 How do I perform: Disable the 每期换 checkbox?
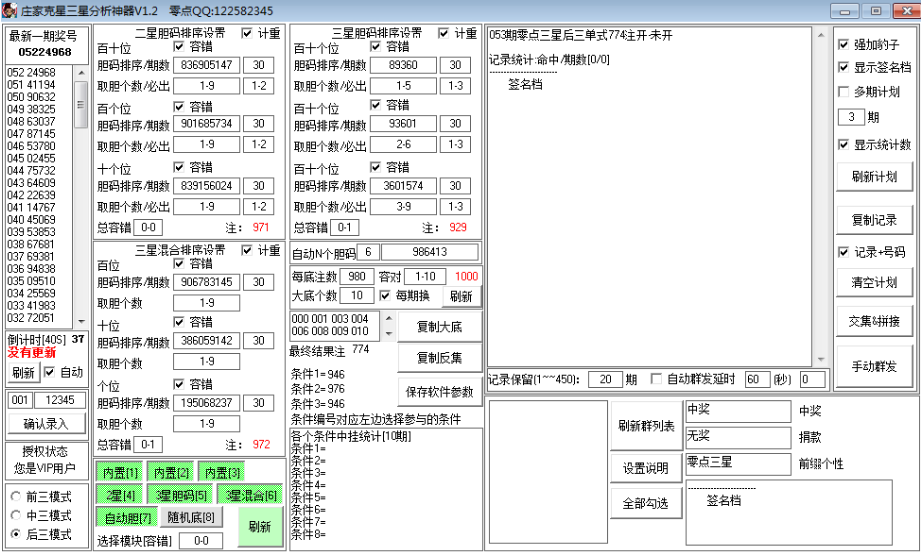(x=386, y=296)
